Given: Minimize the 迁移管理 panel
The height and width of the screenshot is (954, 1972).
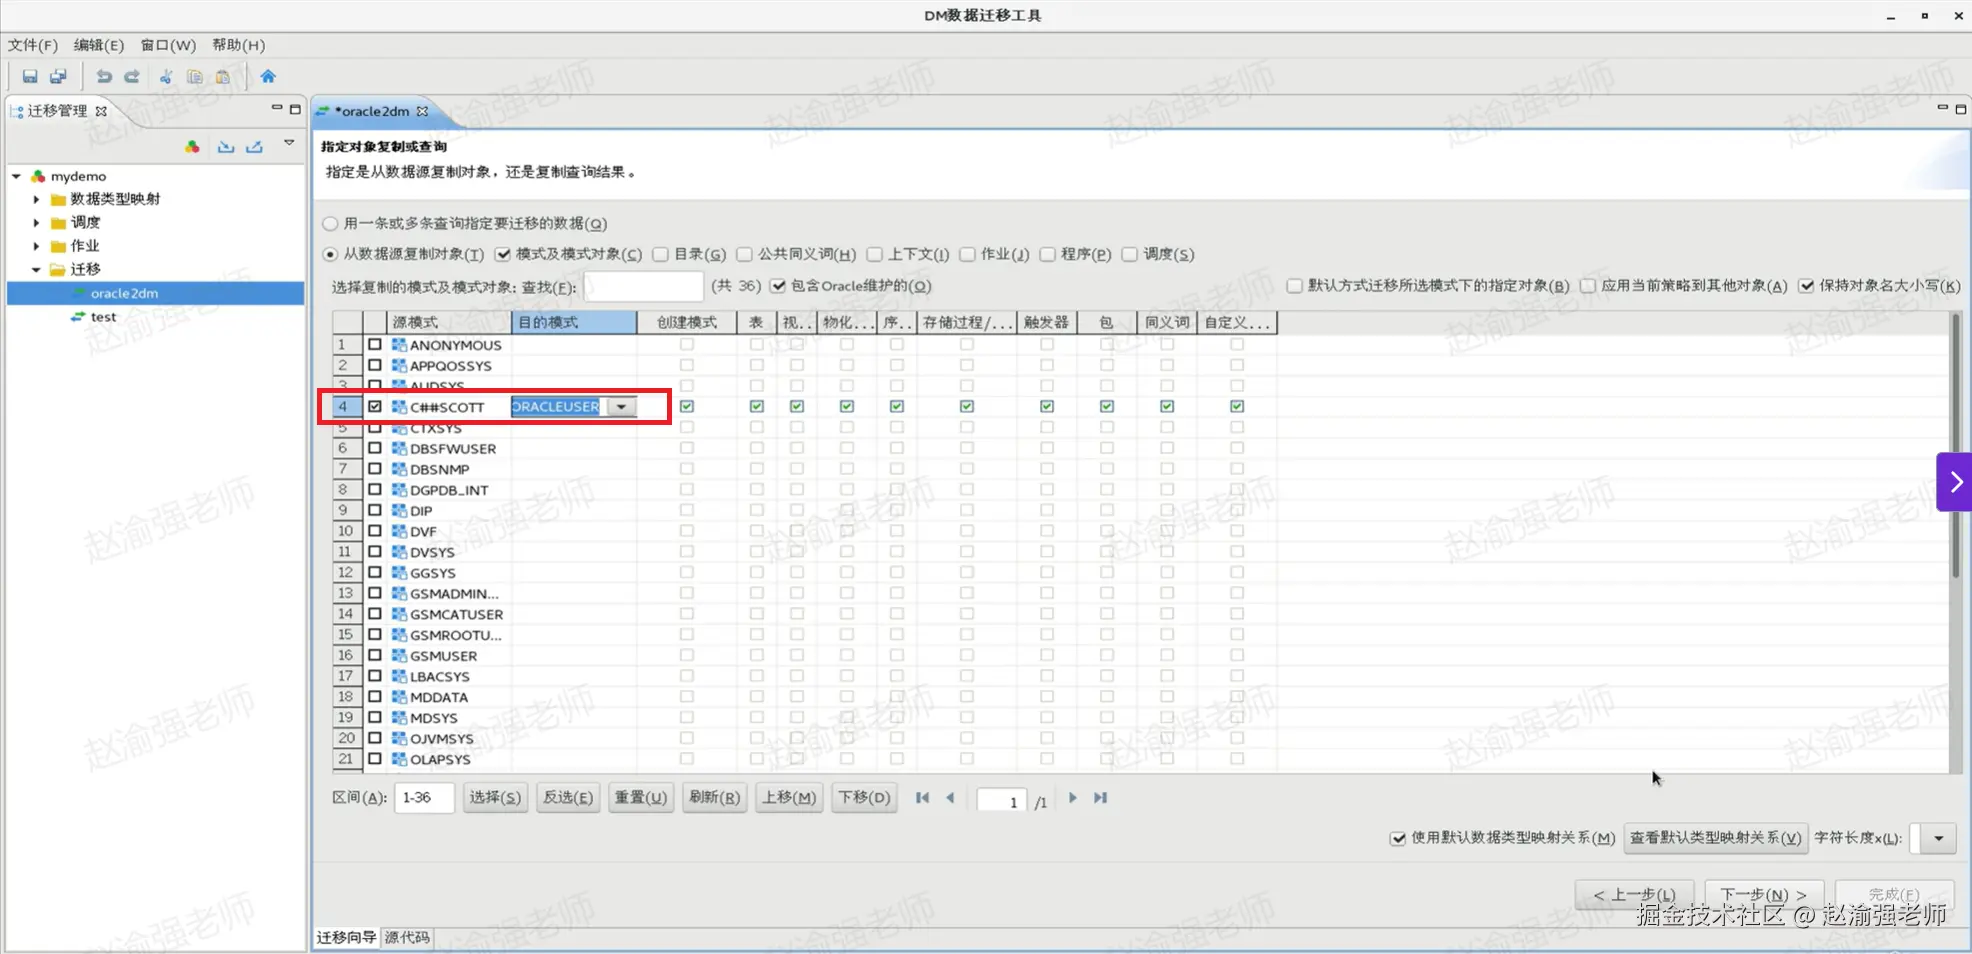Looking at the screenshot, I should (277, 108).
